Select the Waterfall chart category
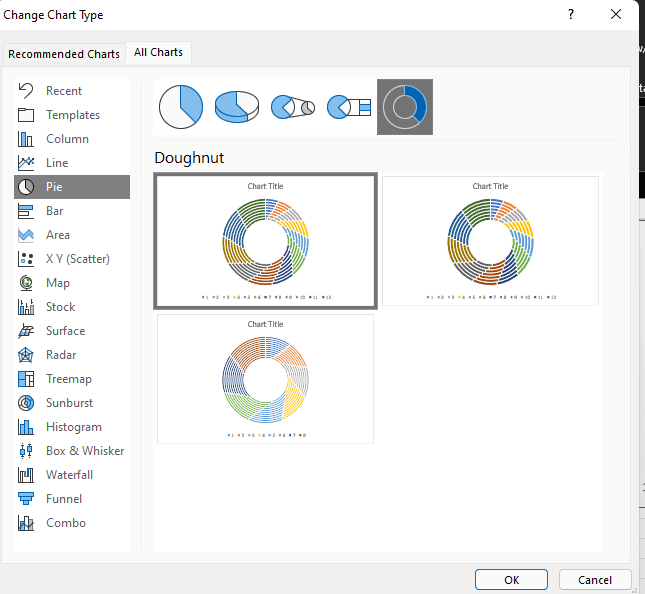Viewport: 645px width, 594px height. [x=69, y=475]
